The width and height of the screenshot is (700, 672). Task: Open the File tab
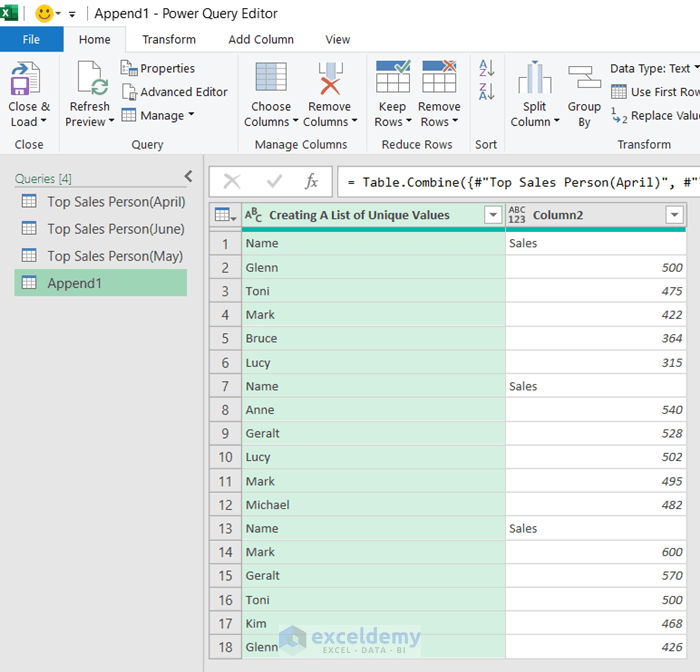[31, 39]
